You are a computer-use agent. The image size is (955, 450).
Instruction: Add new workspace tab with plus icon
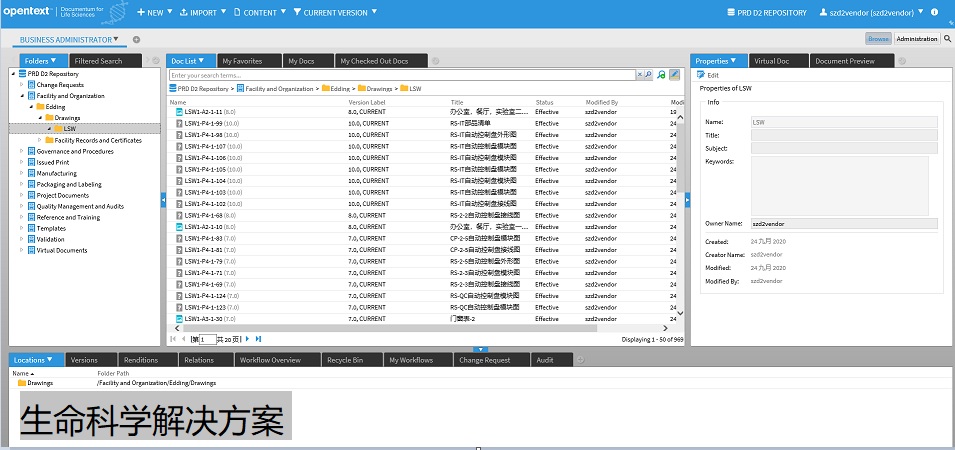point(136,40)
